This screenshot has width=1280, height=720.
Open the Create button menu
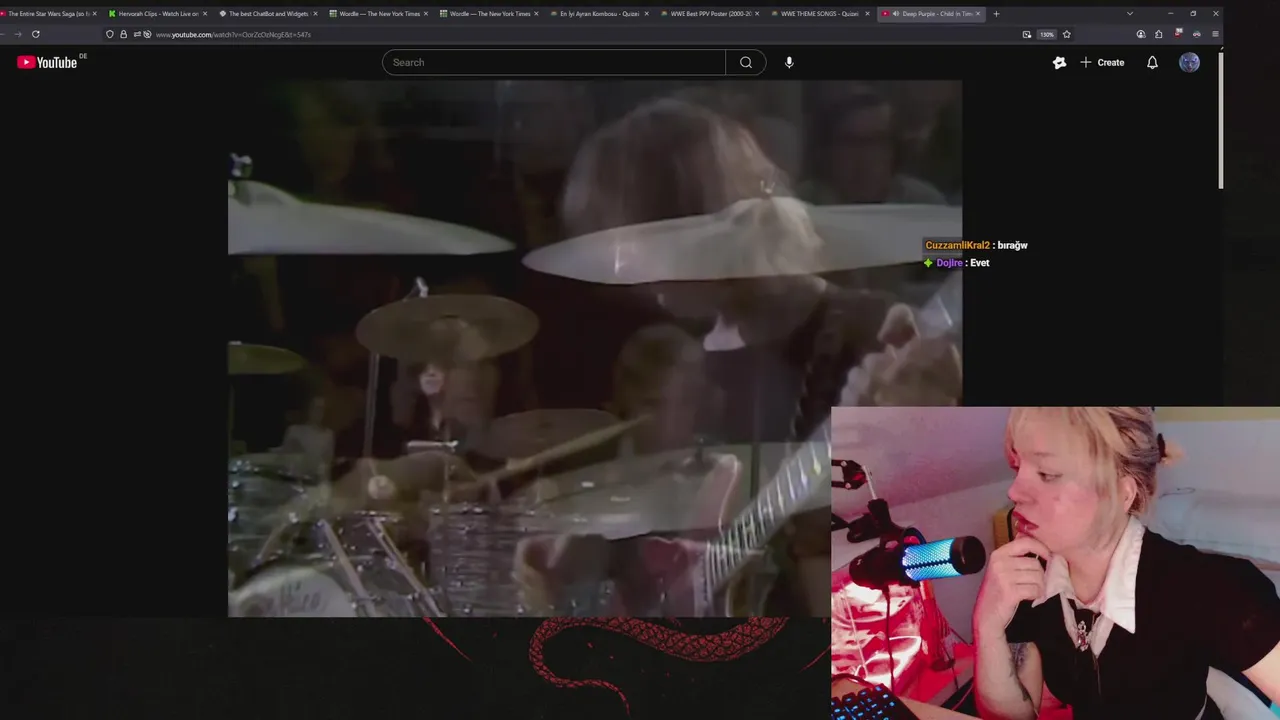click(1102, 62)
